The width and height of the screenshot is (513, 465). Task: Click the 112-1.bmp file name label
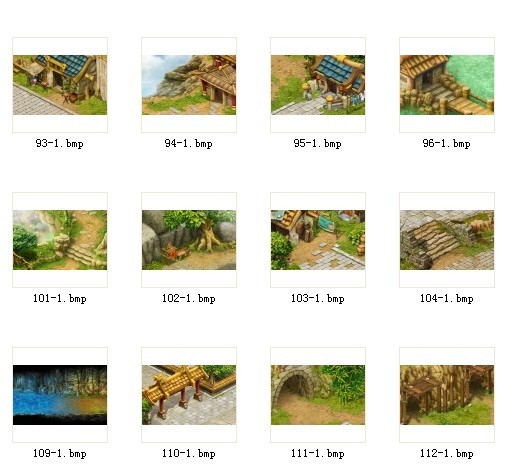(447, 454)
